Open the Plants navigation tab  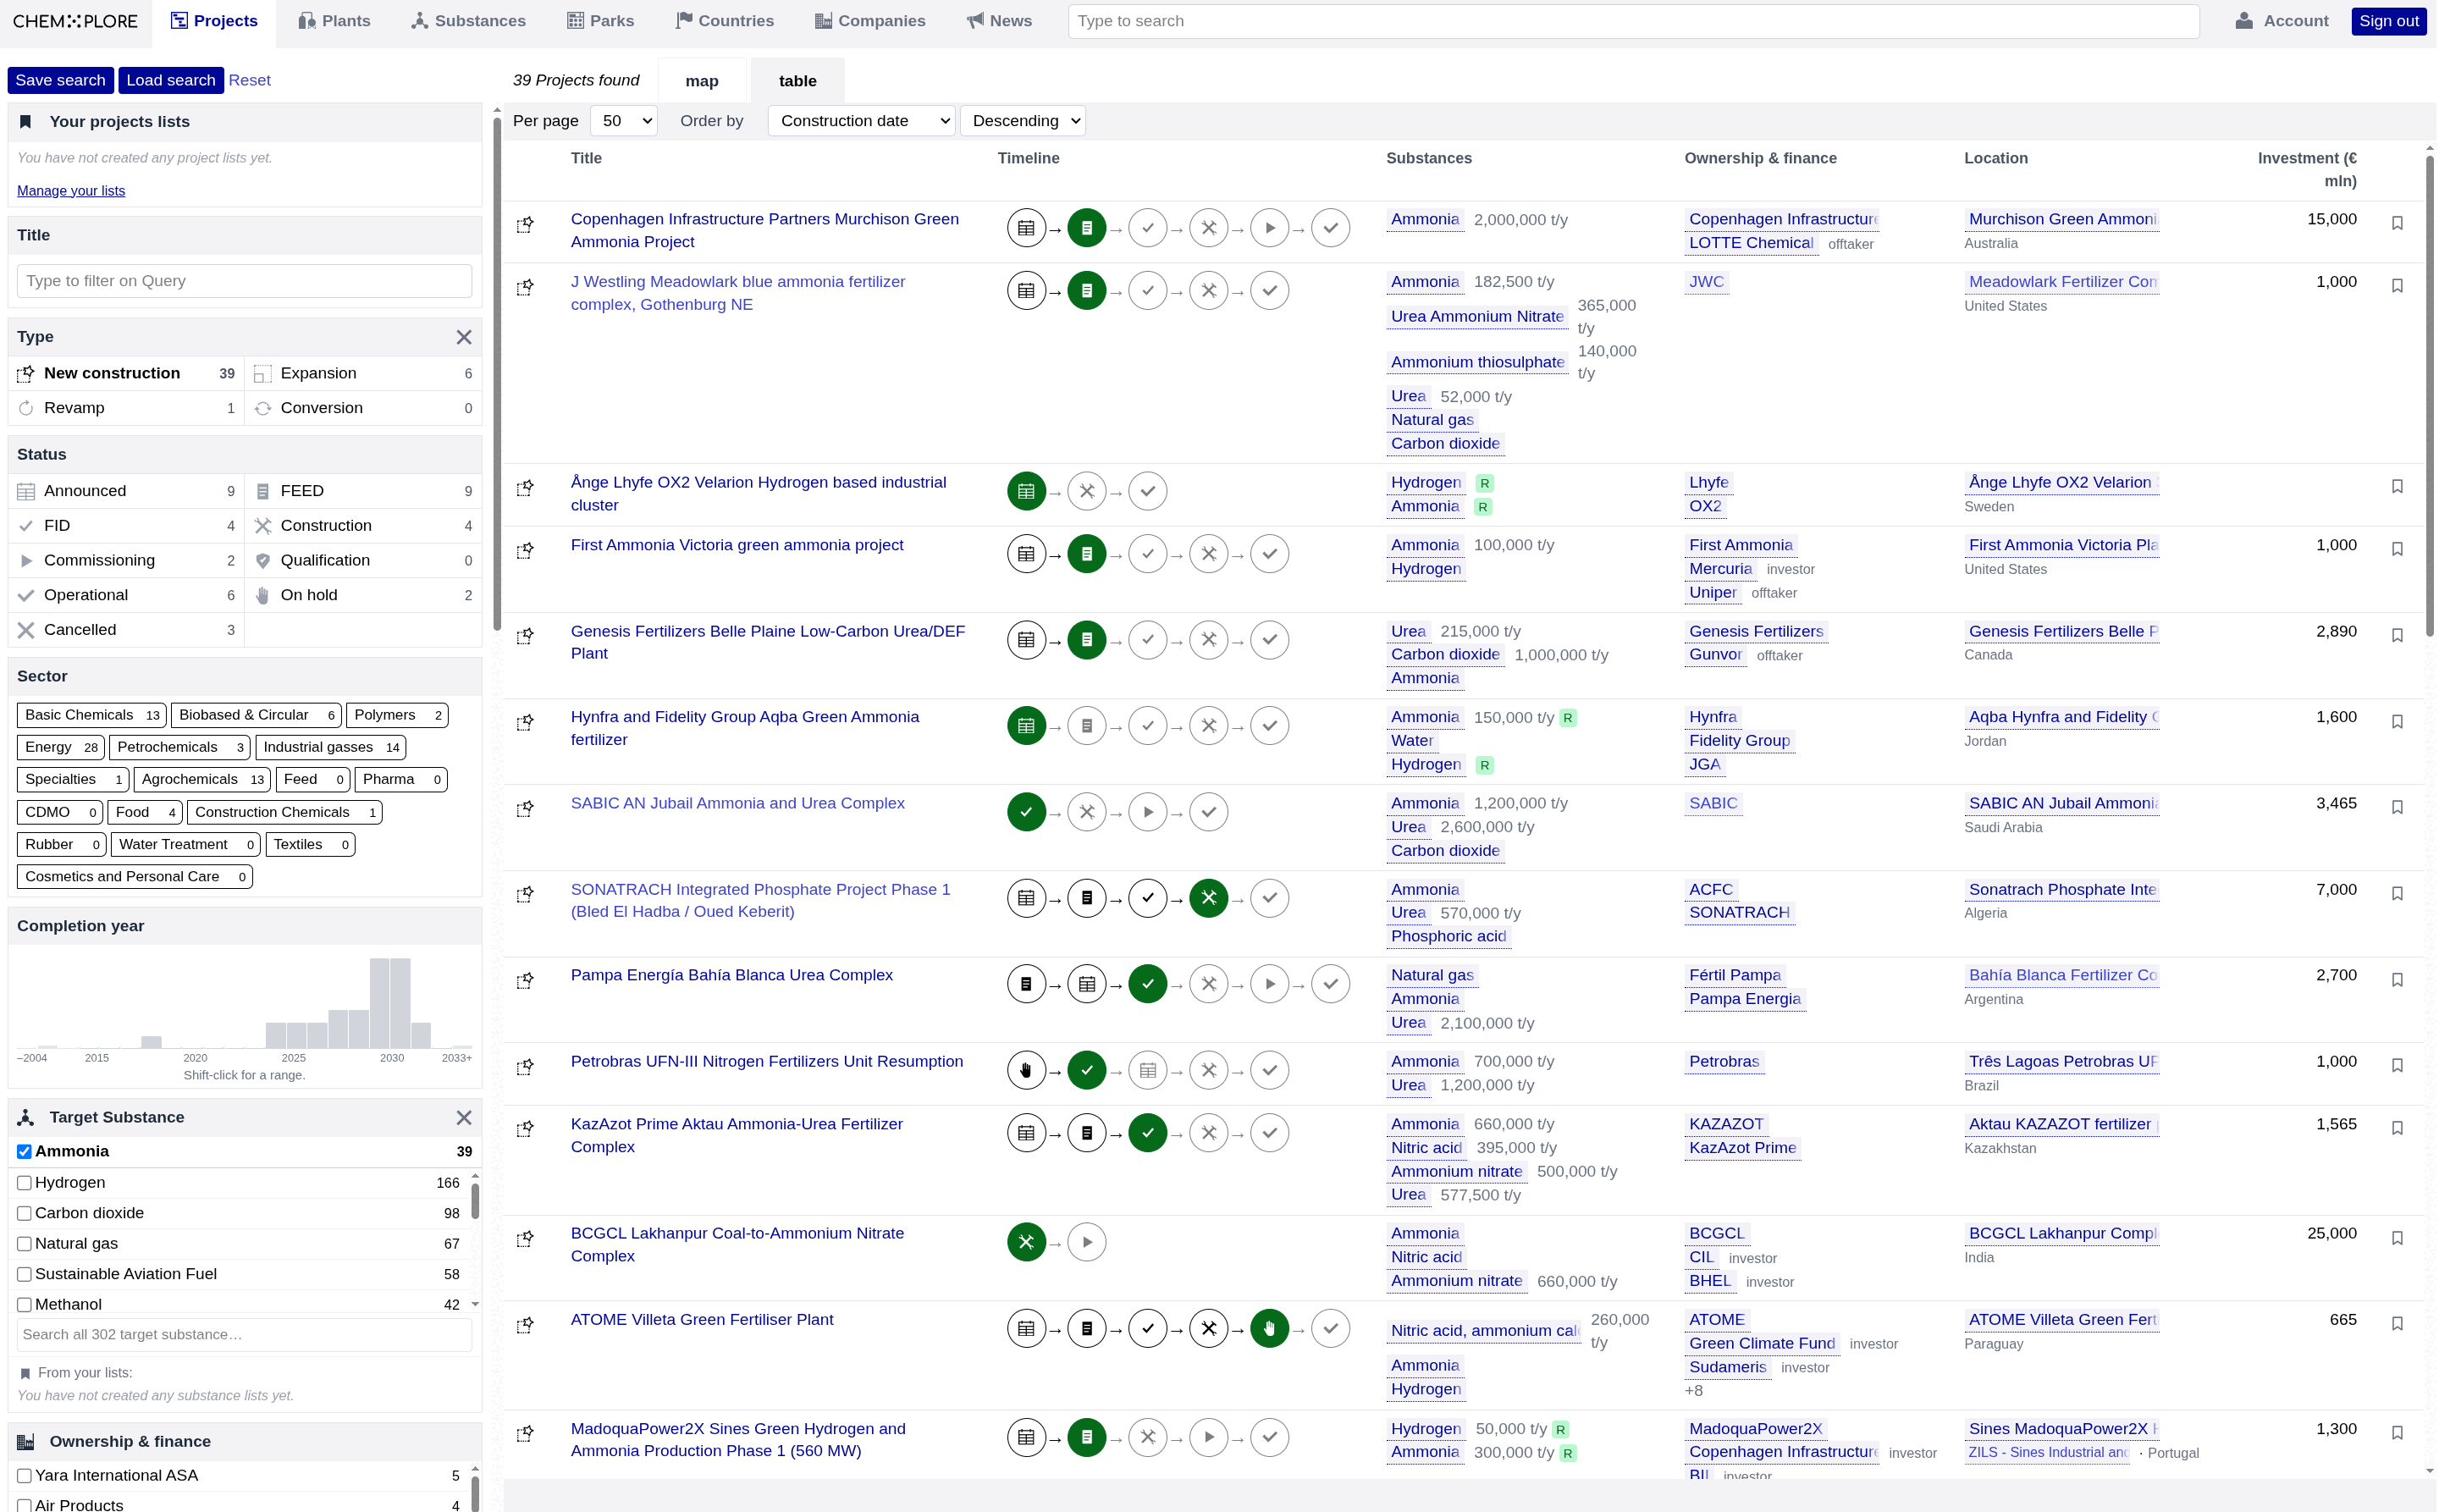point(334,21)
